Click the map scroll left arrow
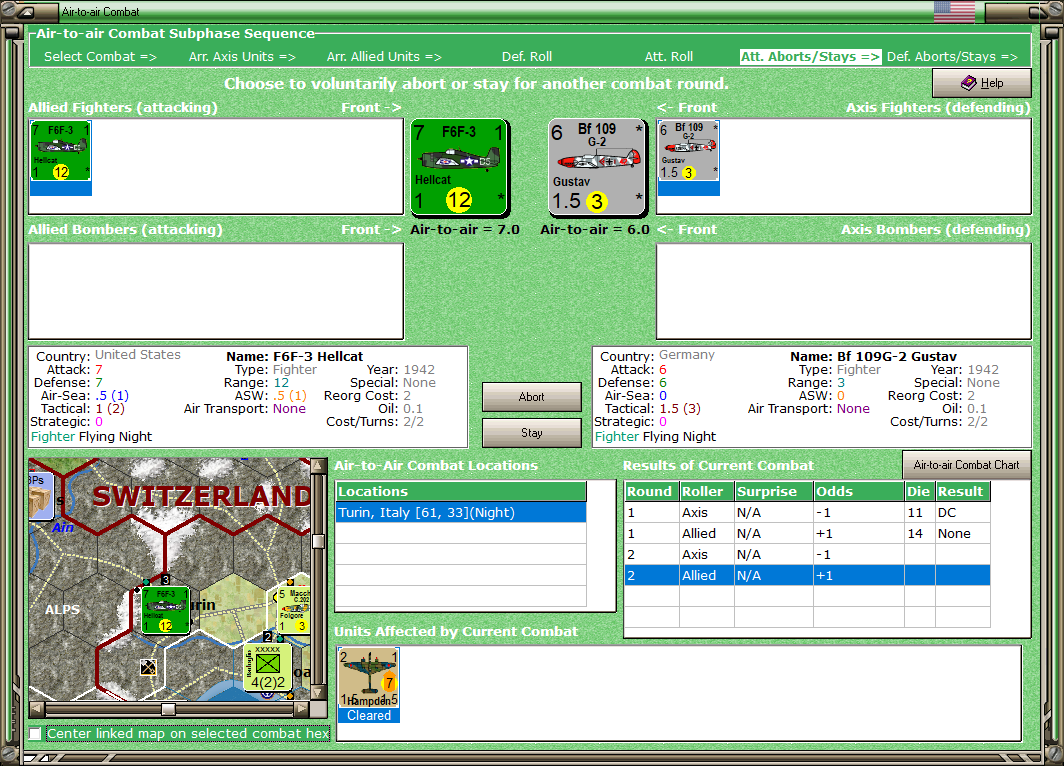This screenshot has height=766, width=1064. point(37,708)
